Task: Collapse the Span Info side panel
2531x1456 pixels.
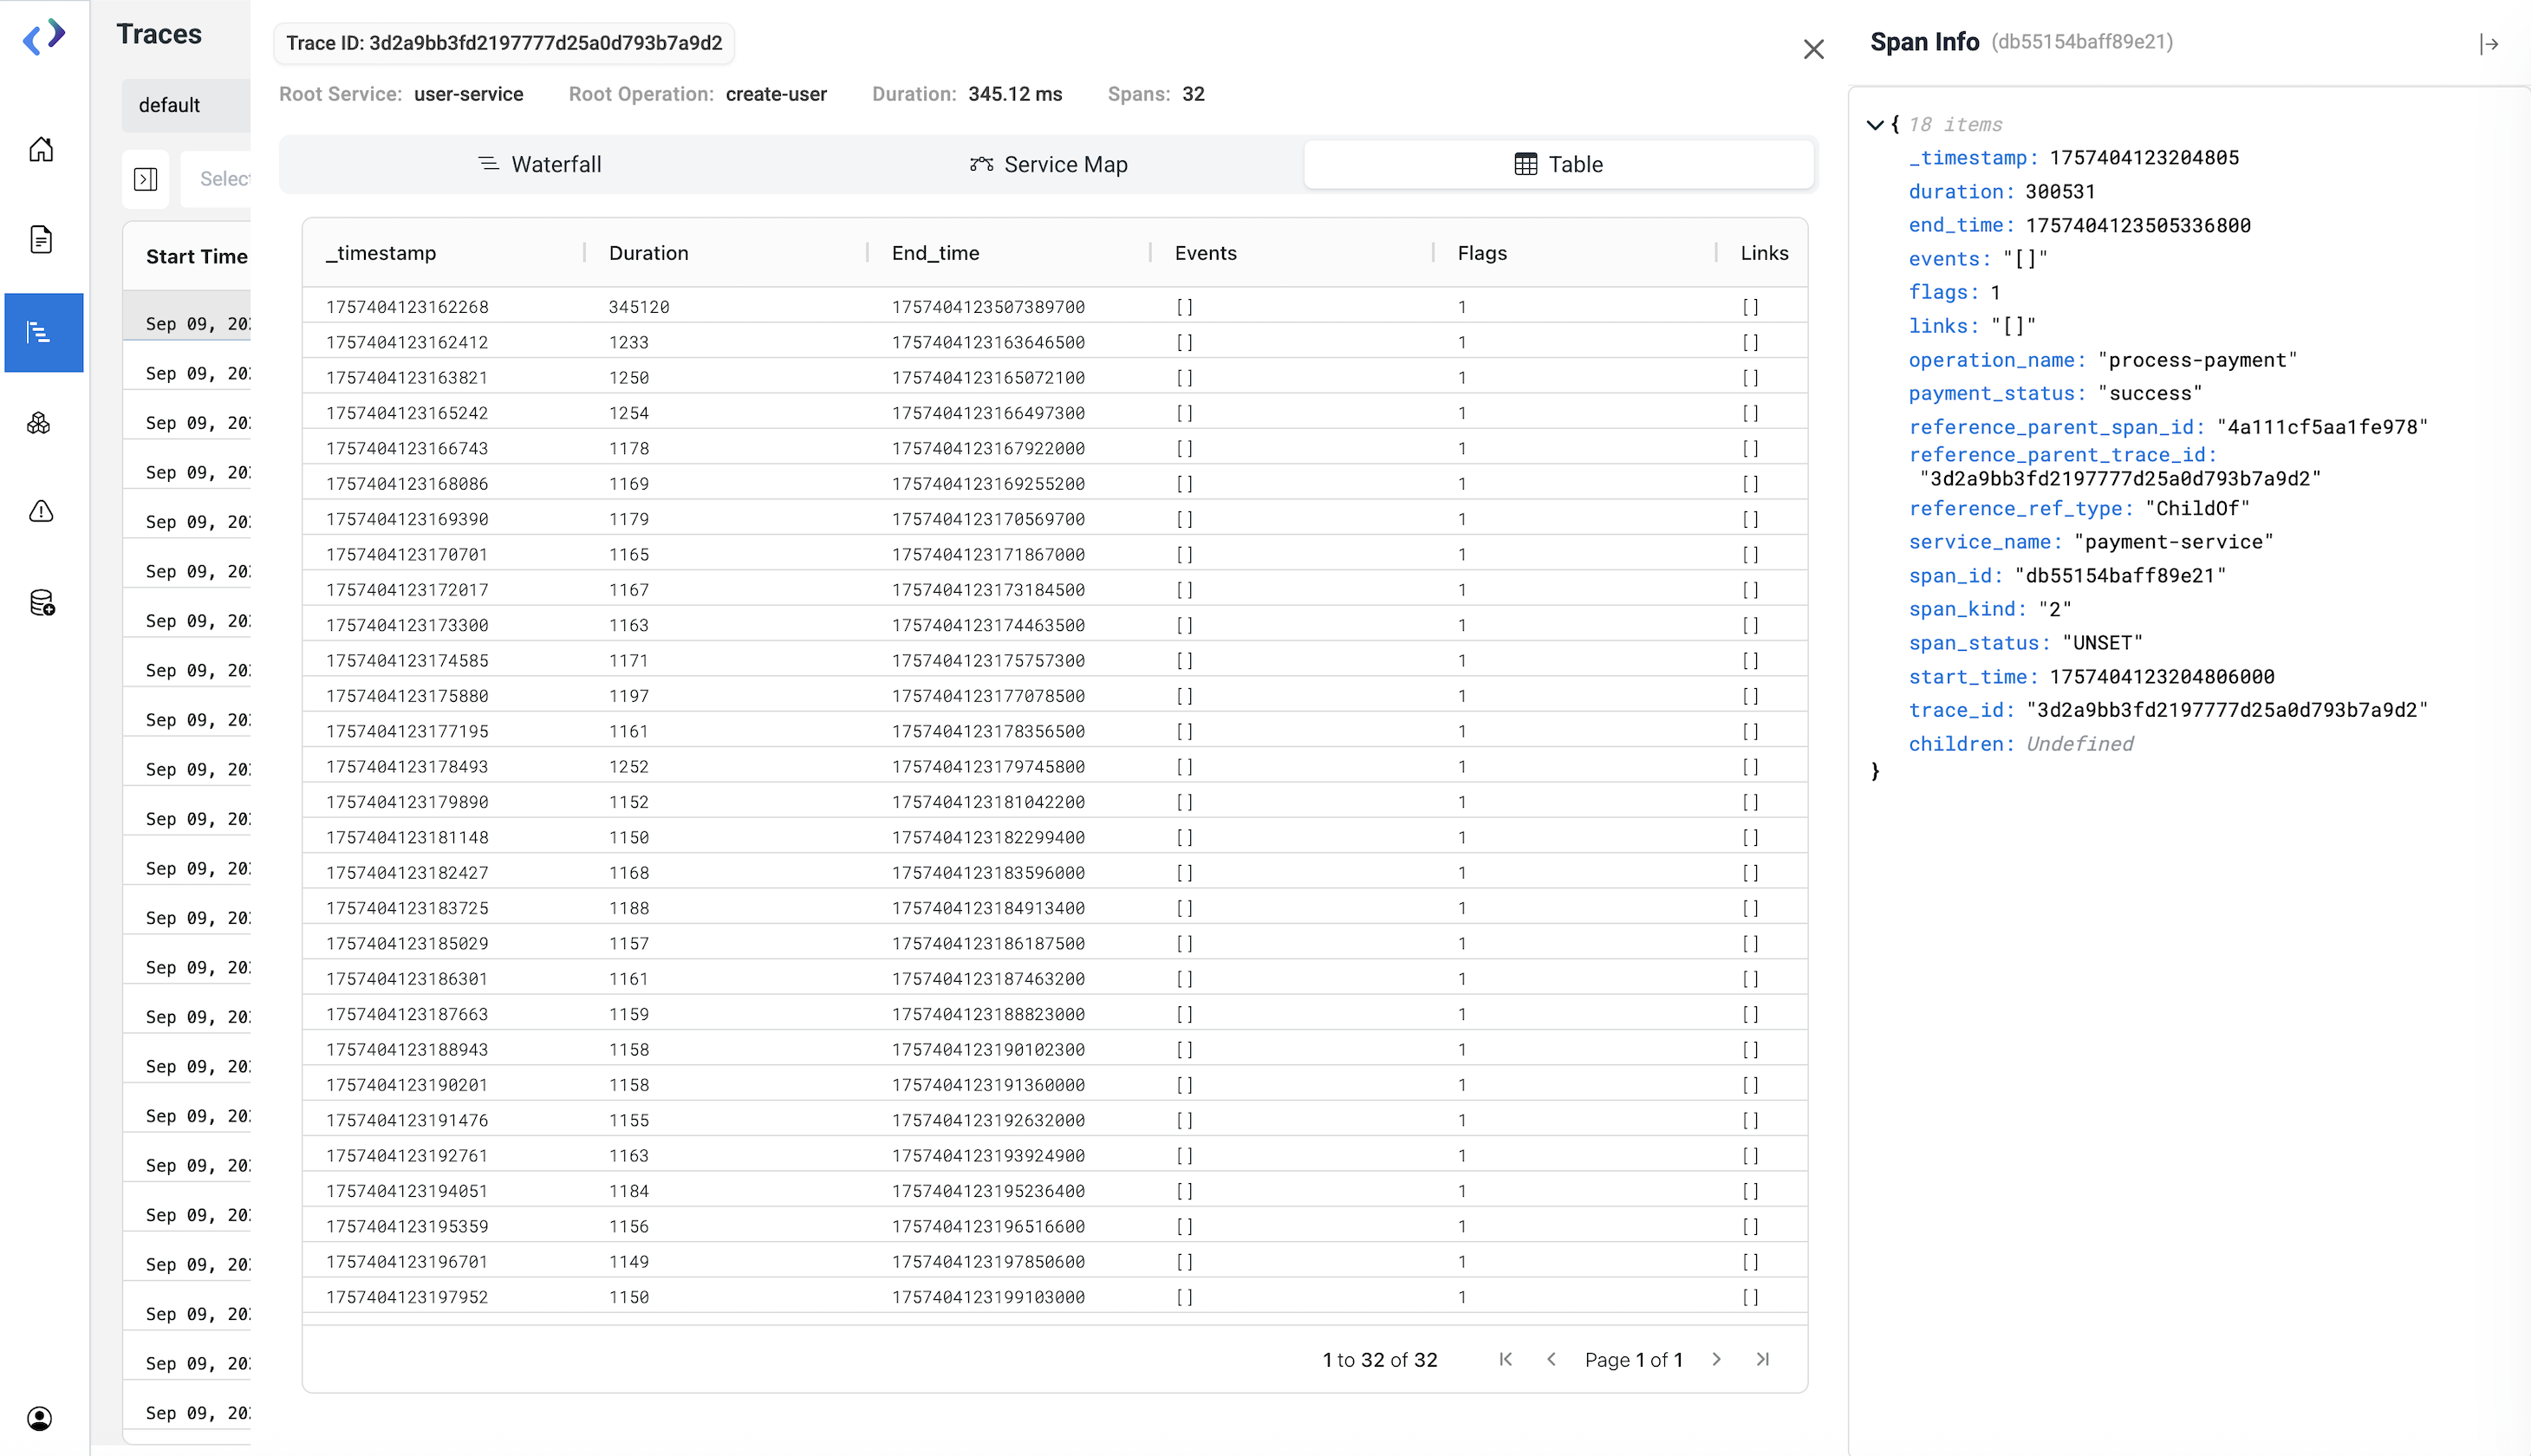Action: point(2489,44)
